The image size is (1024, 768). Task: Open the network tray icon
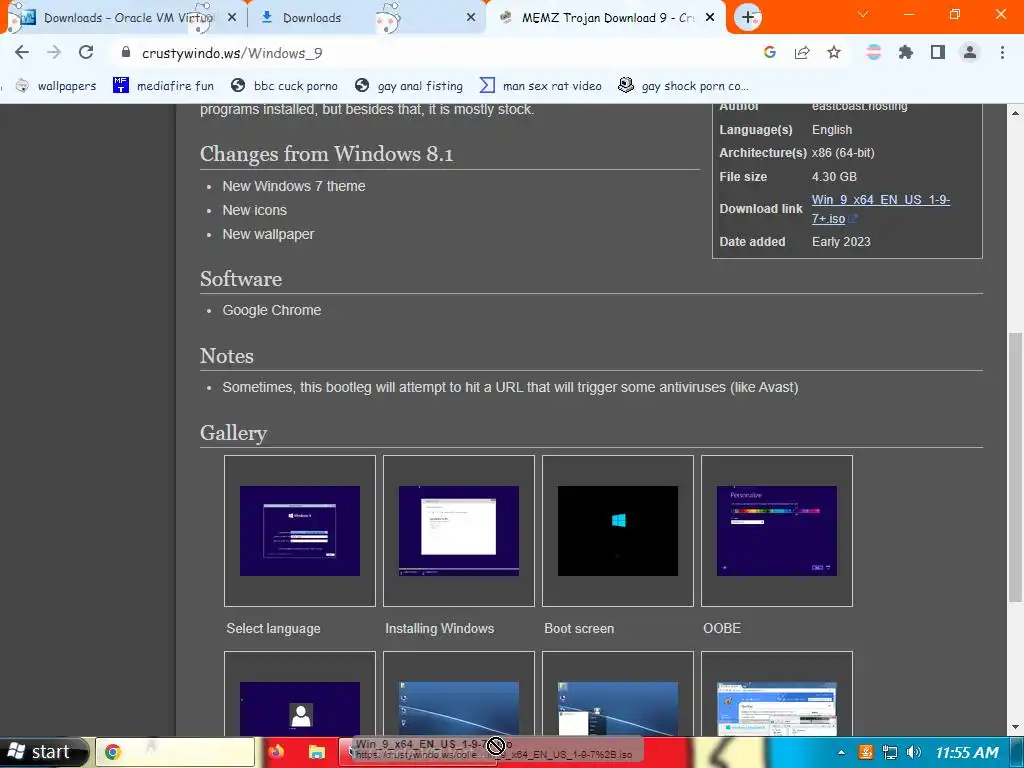889,752
